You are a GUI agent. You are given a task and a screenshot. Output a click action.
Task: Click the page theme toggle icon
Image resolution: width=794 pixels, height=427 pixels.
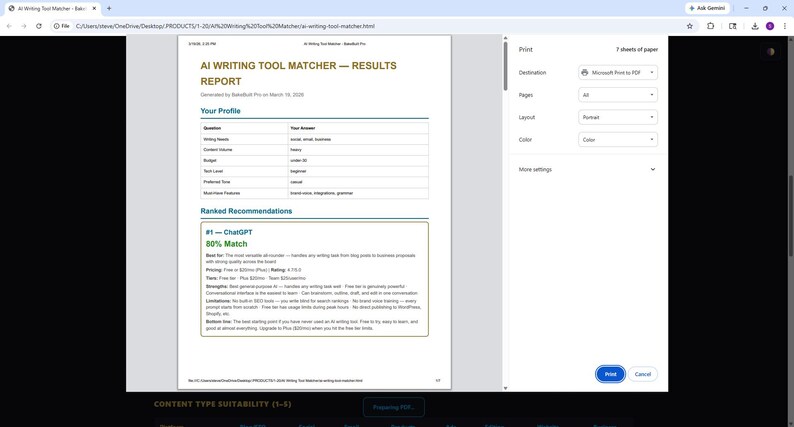(x=770, y=51)
